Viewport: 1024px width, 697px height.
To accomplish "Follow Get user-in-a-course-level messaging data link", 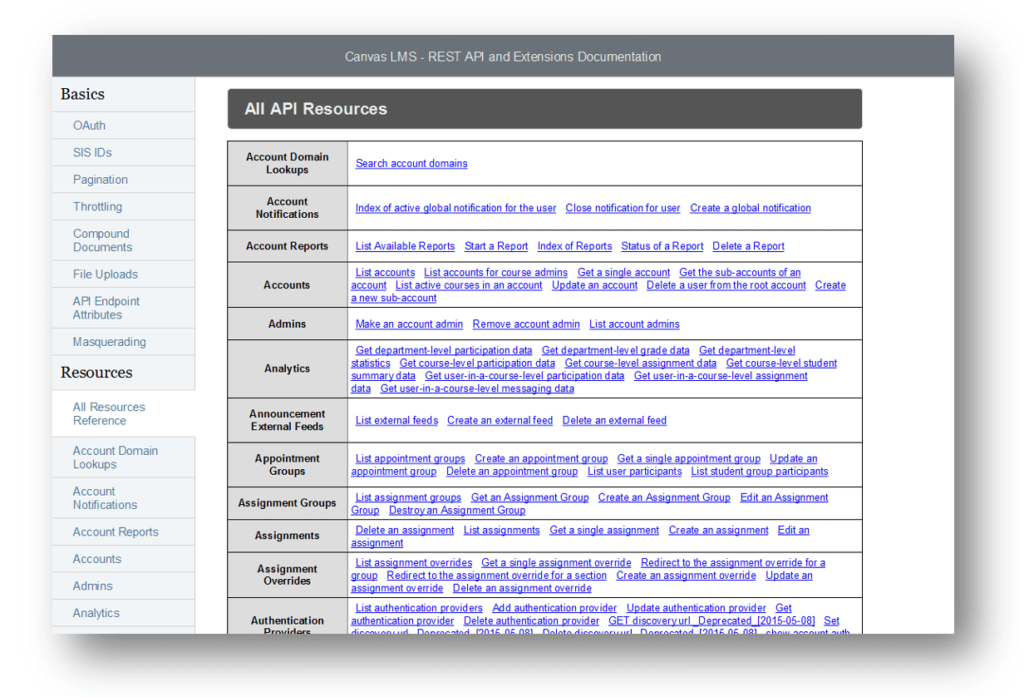I will pos(477,389).
